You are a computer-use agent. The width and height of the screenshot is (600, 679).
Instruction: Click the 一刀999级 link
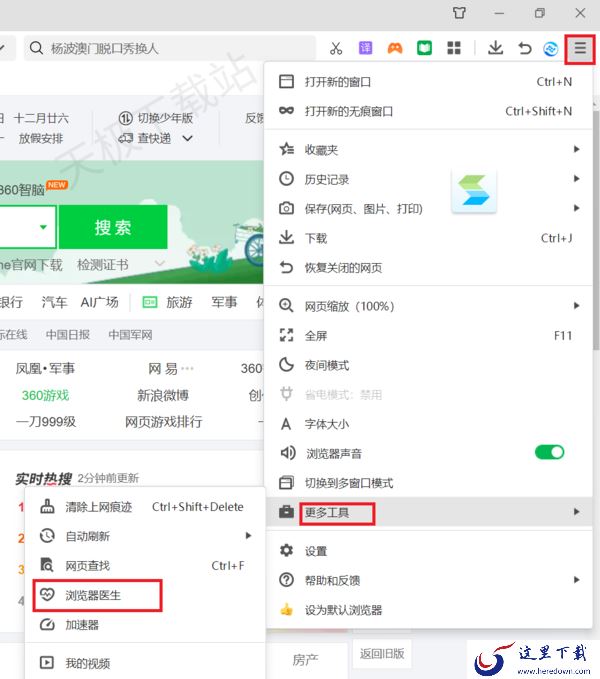[x=46, y=422]
